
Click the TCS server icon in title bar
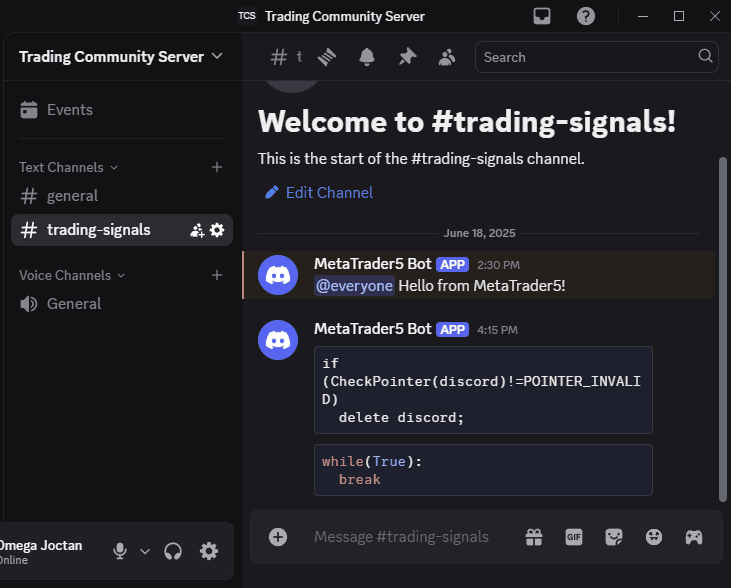pos(247,16)
